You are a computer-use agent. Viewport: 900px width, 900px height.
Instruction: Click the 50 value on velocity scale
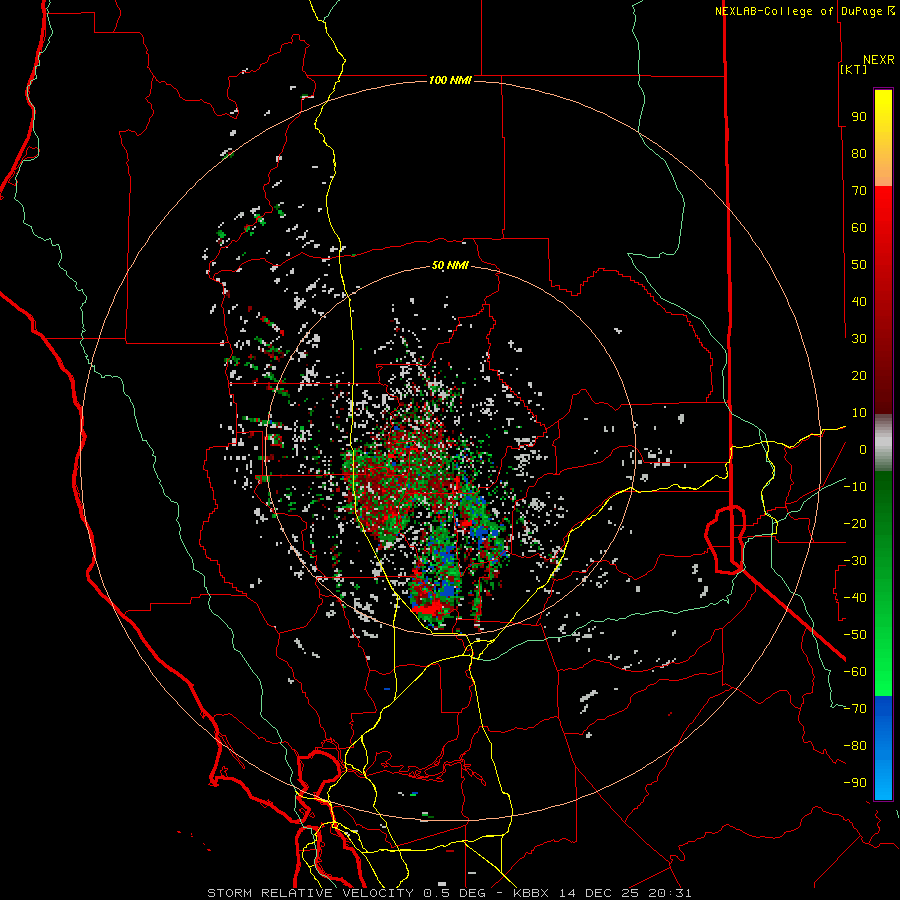click(859, 265)
